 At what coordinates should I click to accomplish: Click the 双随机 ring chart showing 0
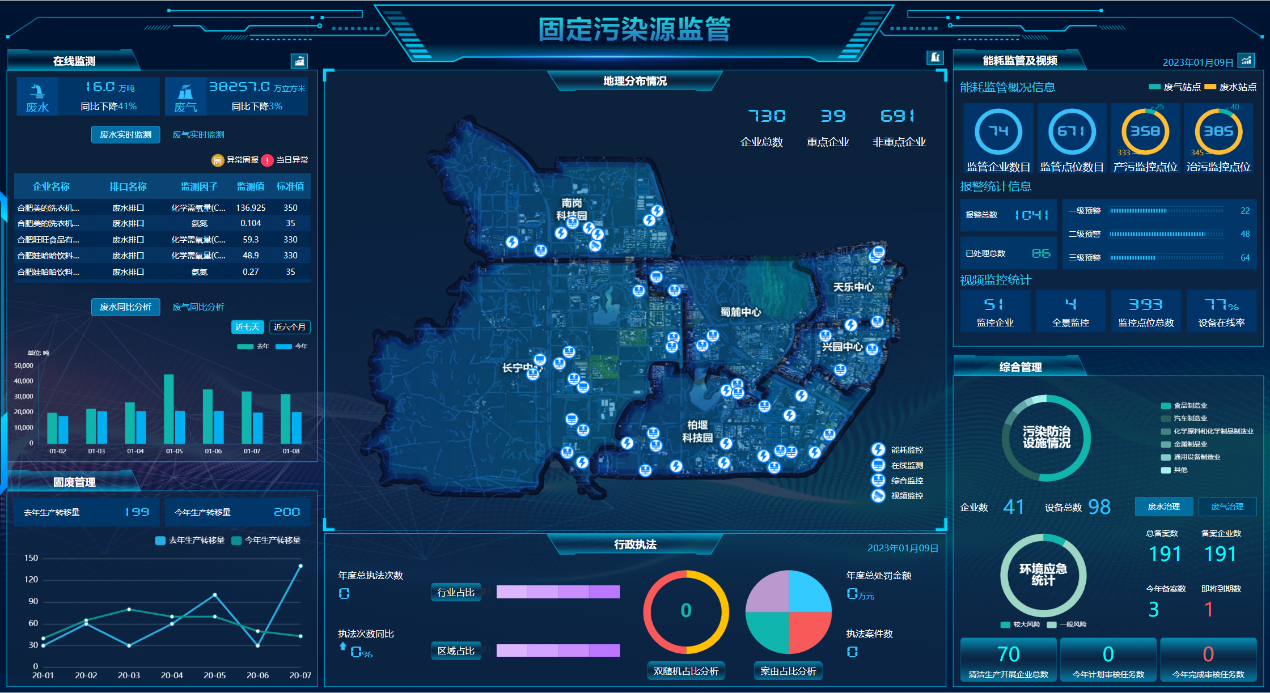(686, 611)
